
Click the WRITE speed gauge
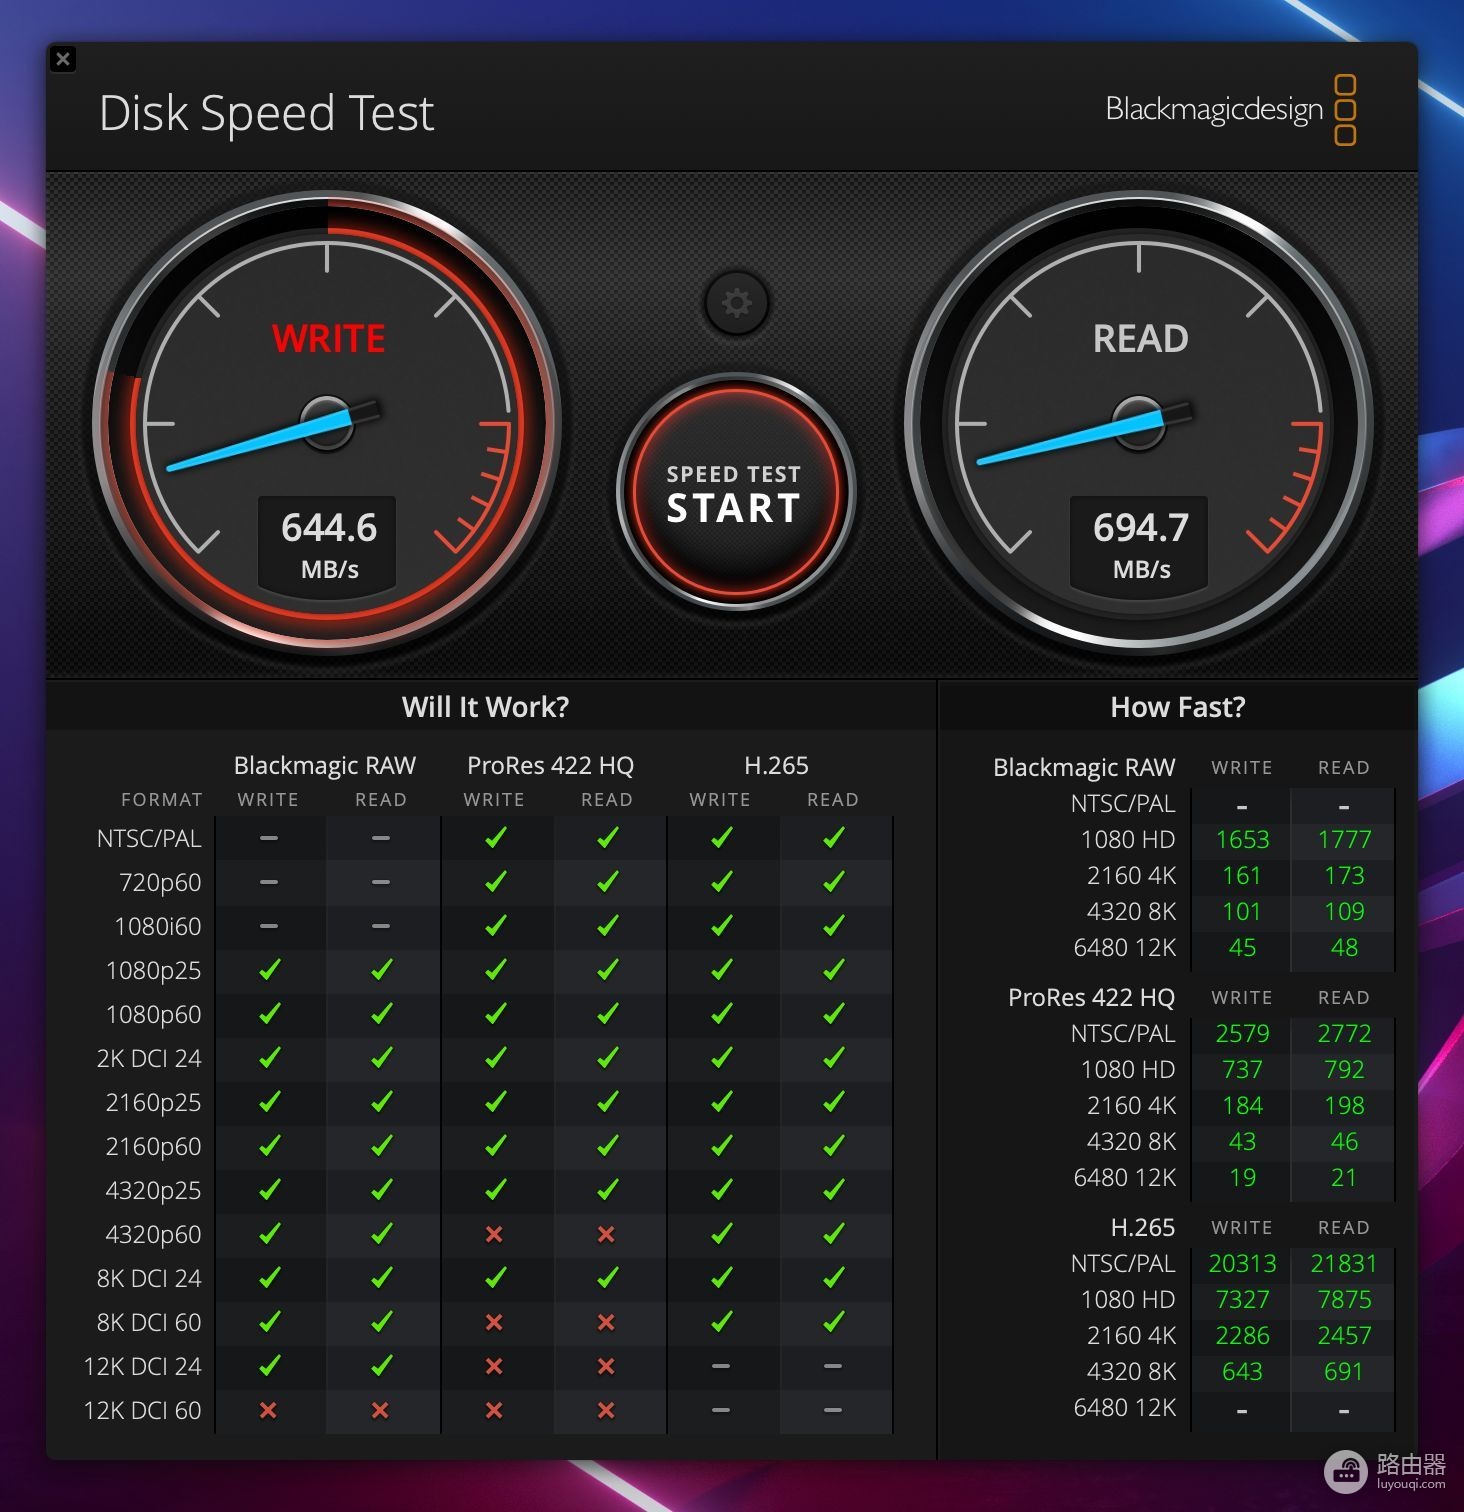[x=327, y=422]
